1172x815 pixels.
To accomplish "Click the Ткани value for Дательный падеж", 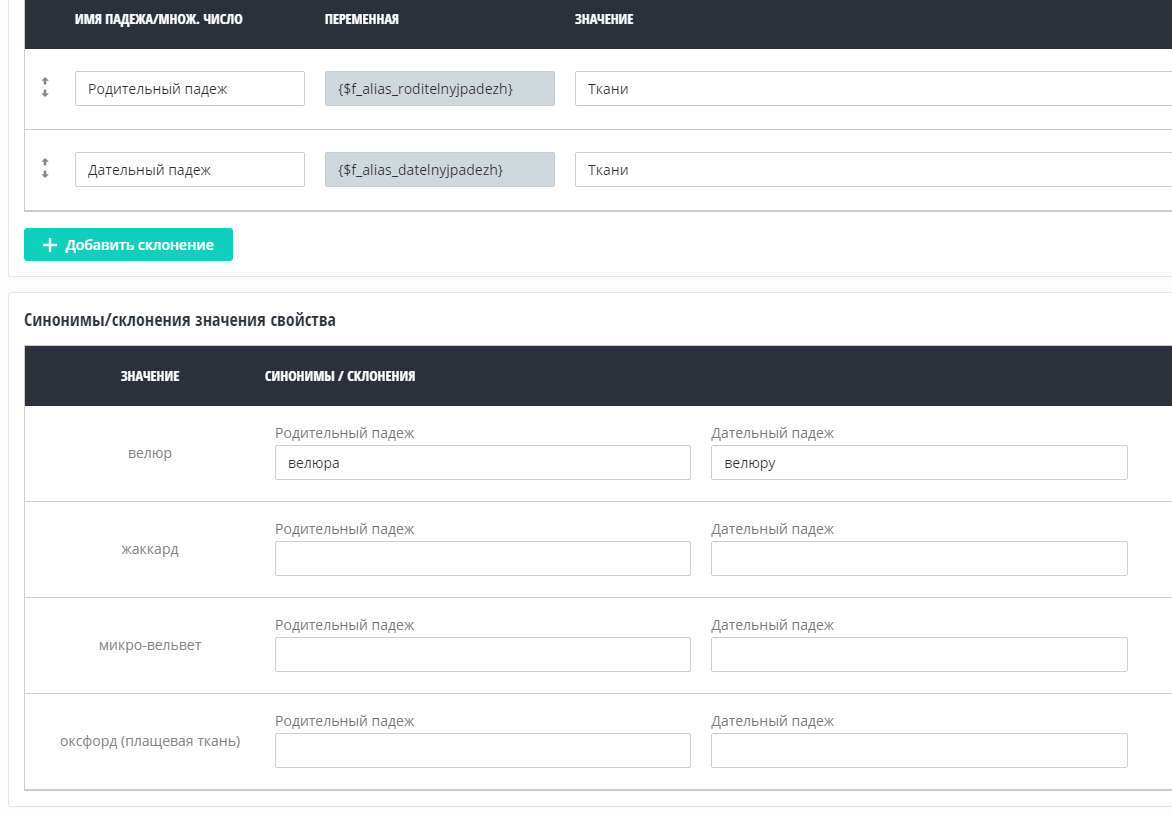I will pos(872,170).
